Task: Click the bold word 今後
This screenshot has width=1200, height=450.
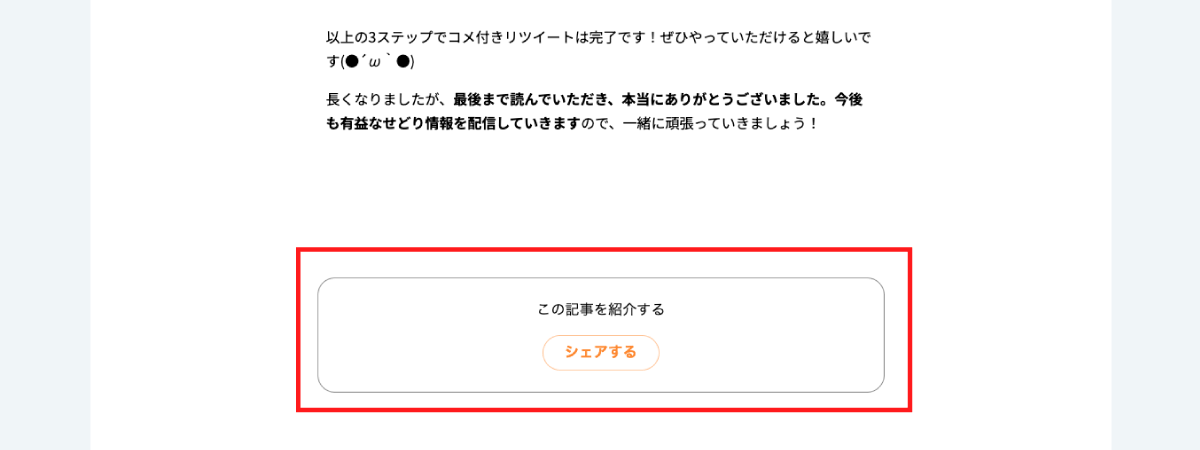Action: [x=847, y=100]
